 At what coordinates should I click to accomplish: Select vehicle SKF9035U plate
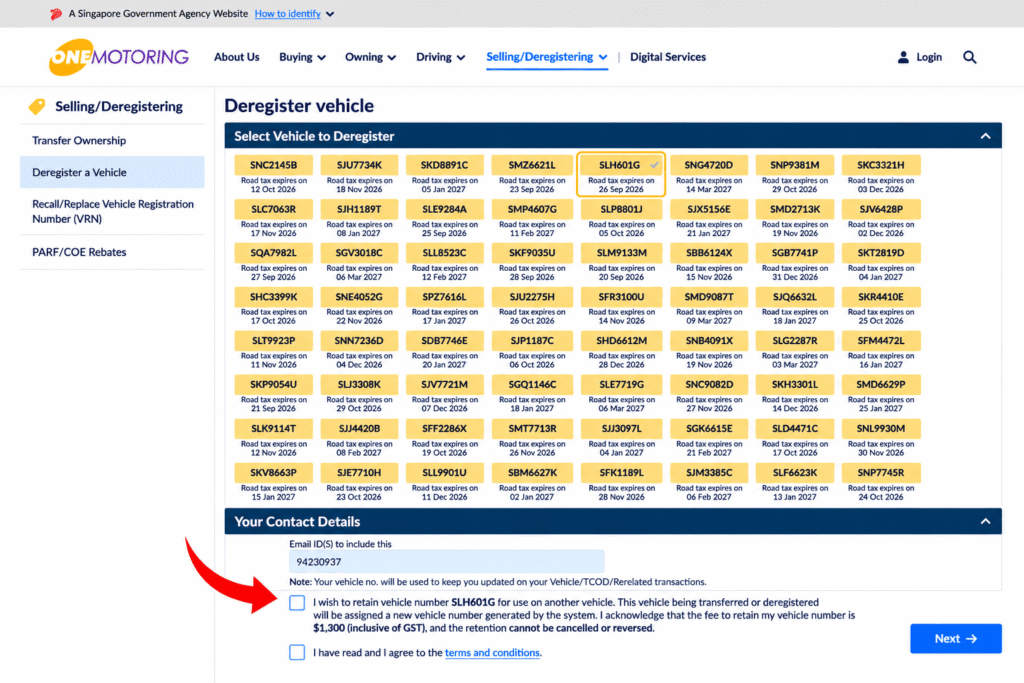(x=532, y=253)
